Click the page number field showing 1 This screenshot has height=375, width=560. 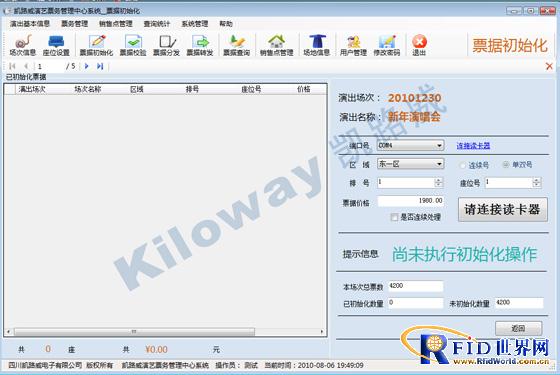pos(49,66)
